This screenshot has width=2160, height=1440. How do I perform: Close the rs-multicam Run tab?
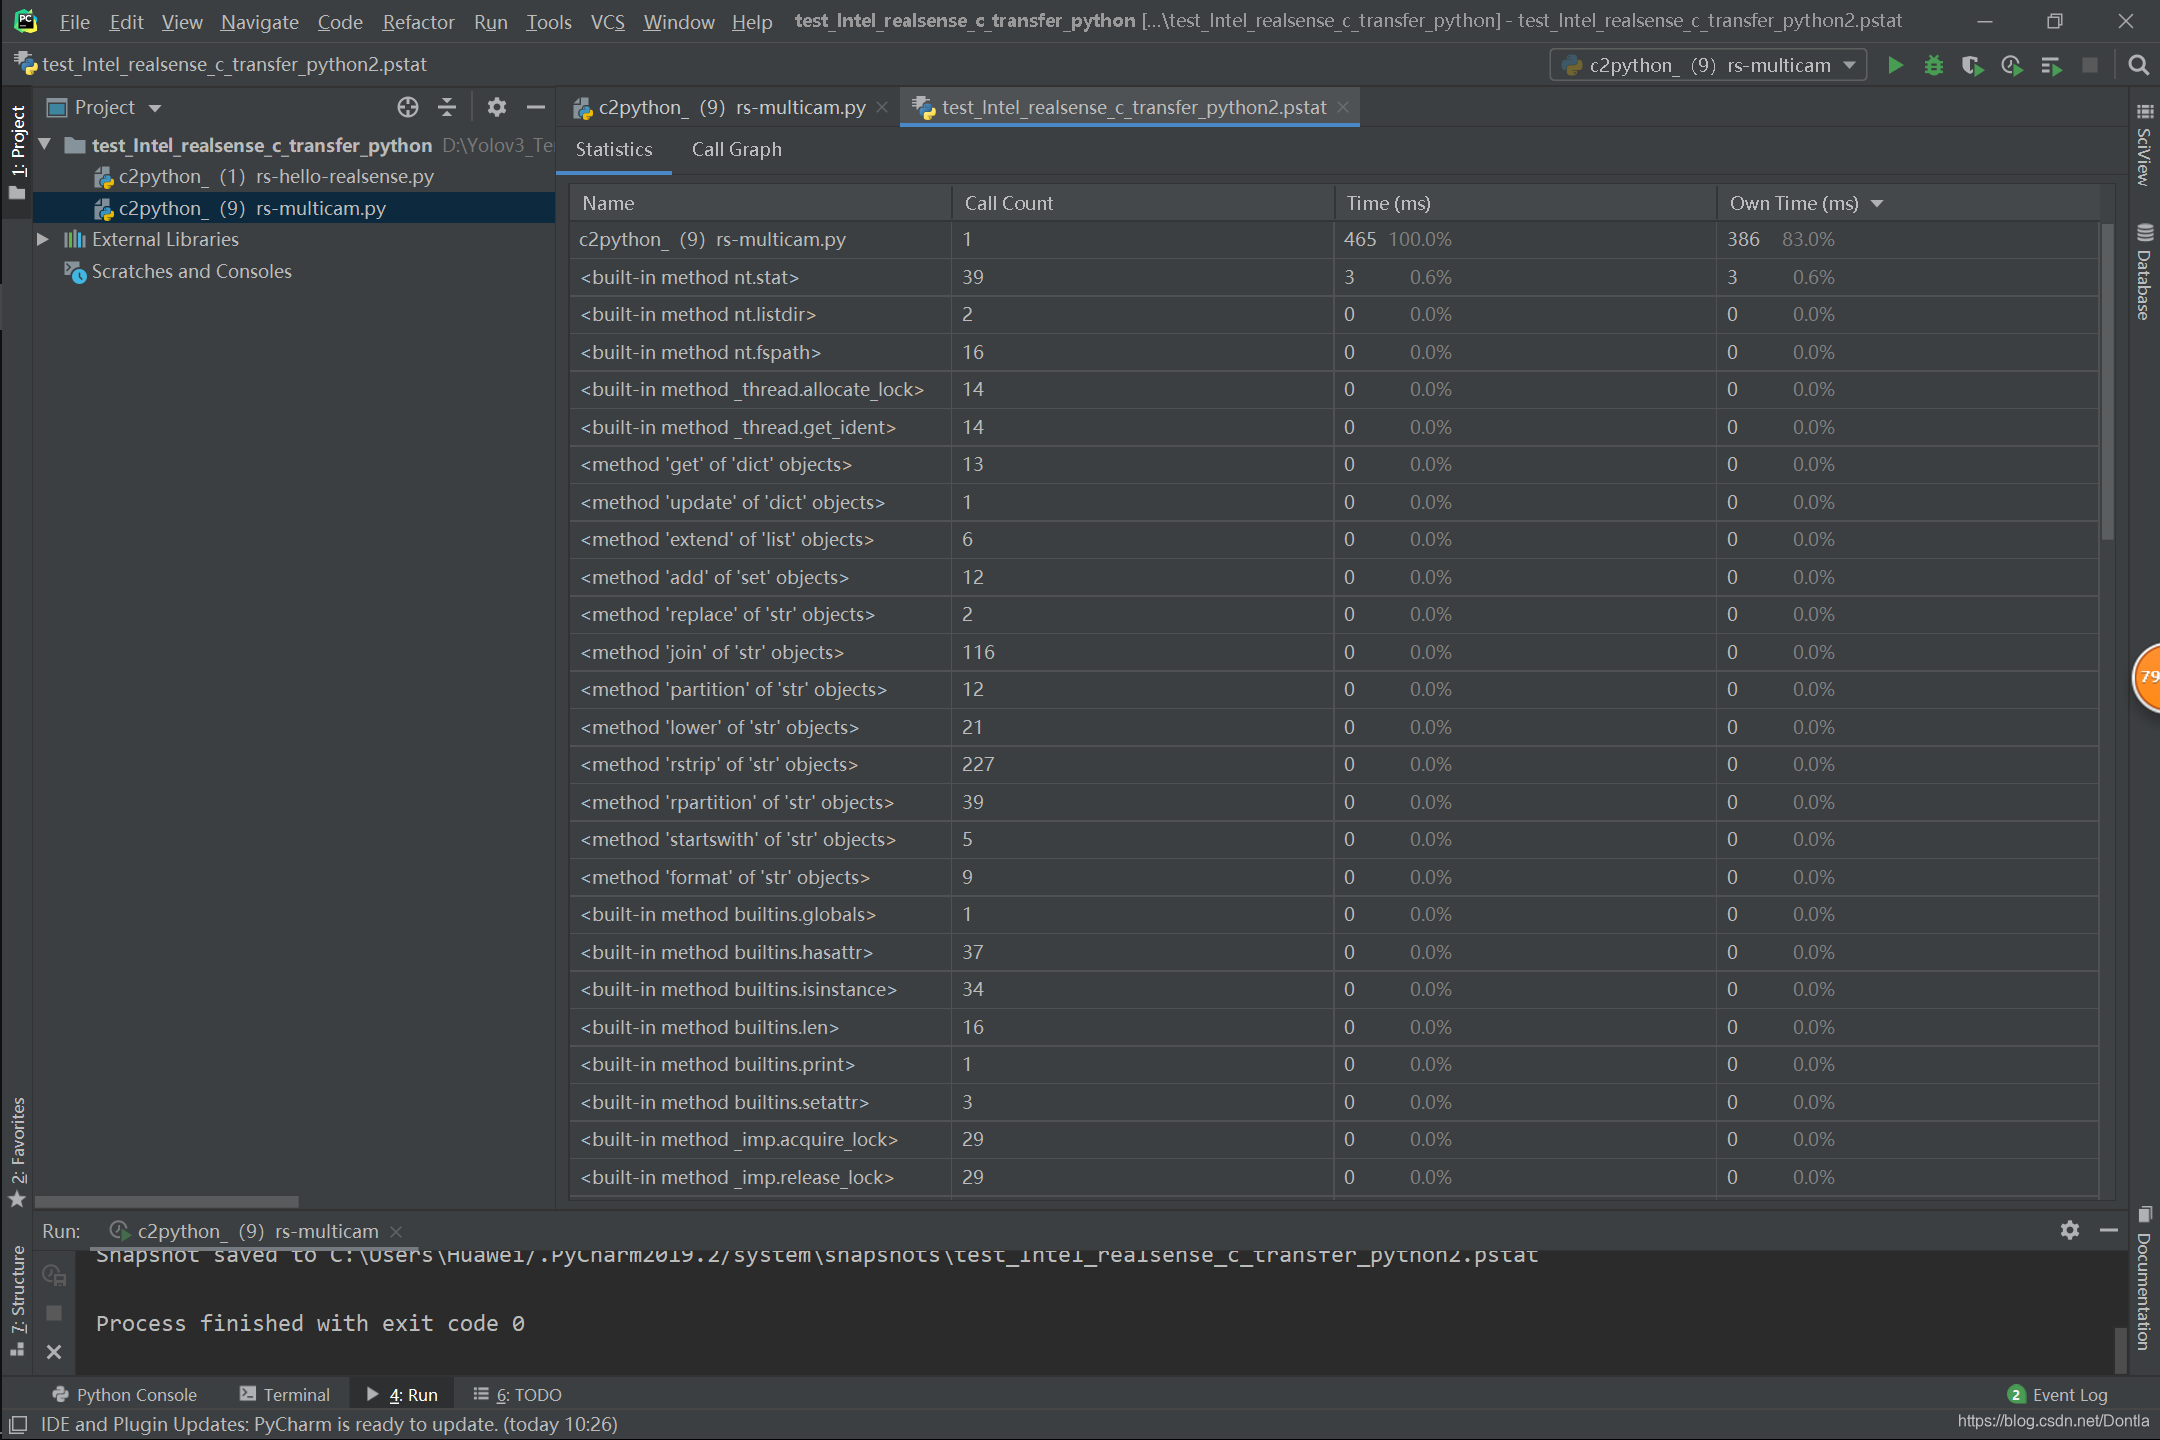click(396, 1231)
